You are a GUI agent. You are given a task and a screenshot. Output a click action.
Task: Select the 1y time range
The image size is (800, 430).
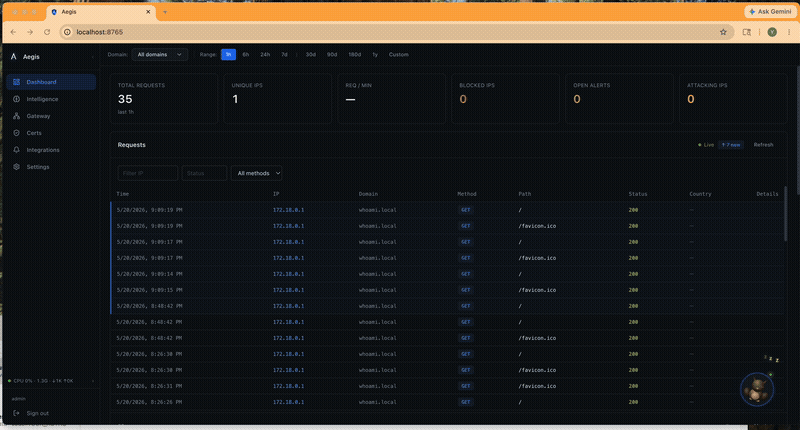click(375, 55)
